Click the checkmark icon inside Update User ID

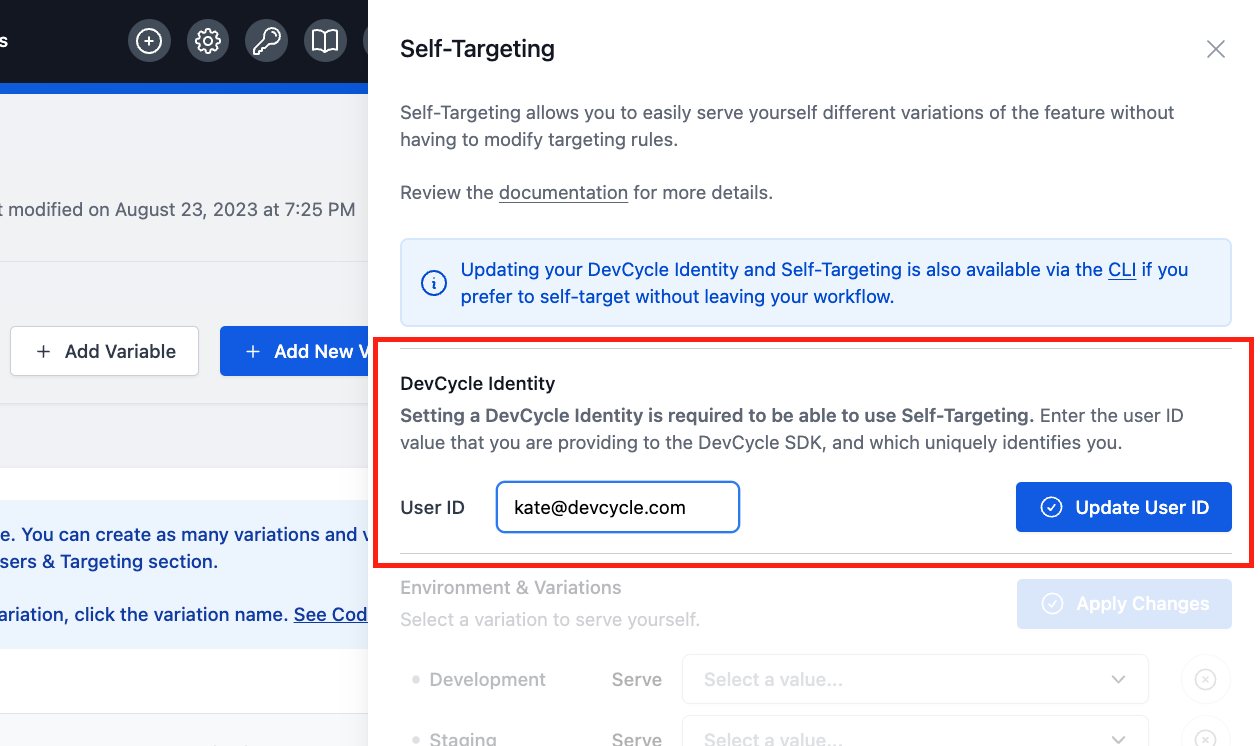click(1051, 507)
